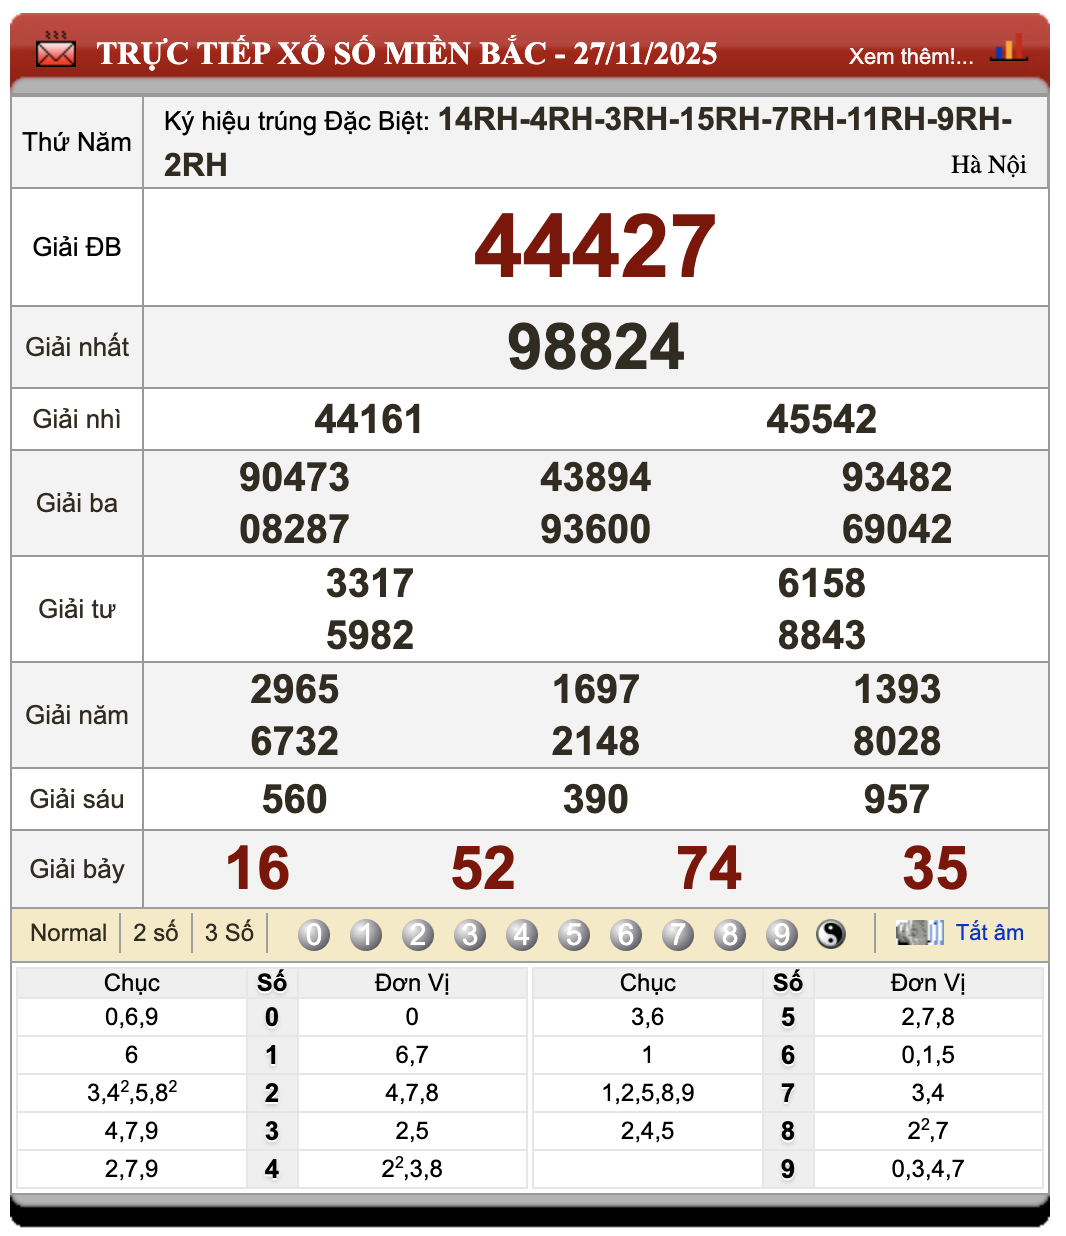1066x1236 pixels.
Task: Toggle highlight for number ball 8
Action: [731, 934]
